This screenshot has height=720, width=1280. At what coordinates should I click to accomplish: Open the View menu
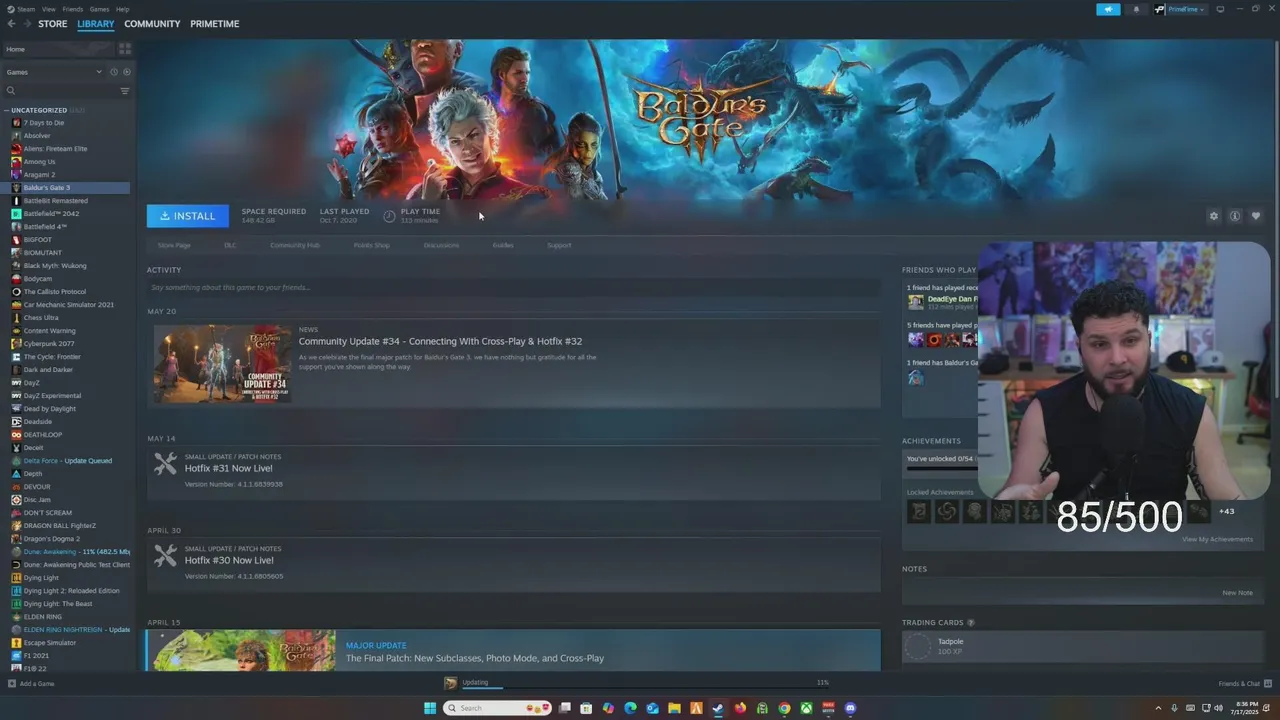(x=49, y=9)
